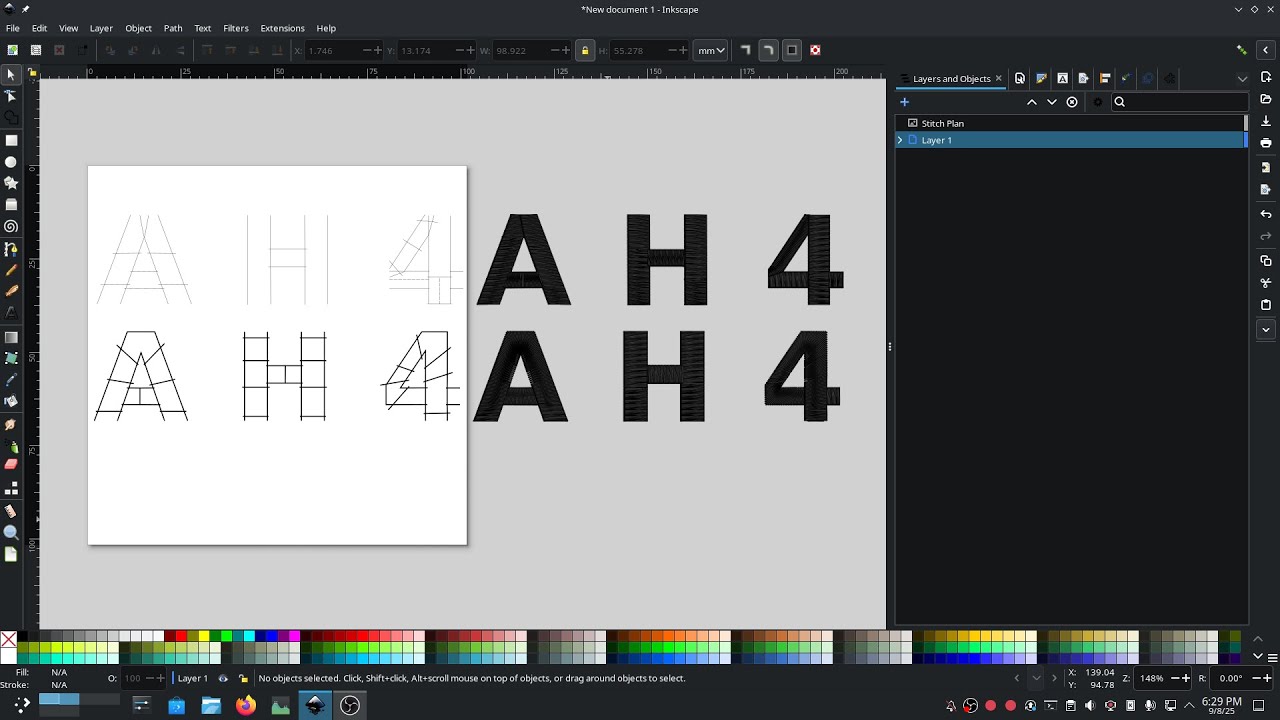The width and height of the screenshot is (1280, 720).
Task: Toggle scale stroke width with objects
Action: [x=745, y=50]
